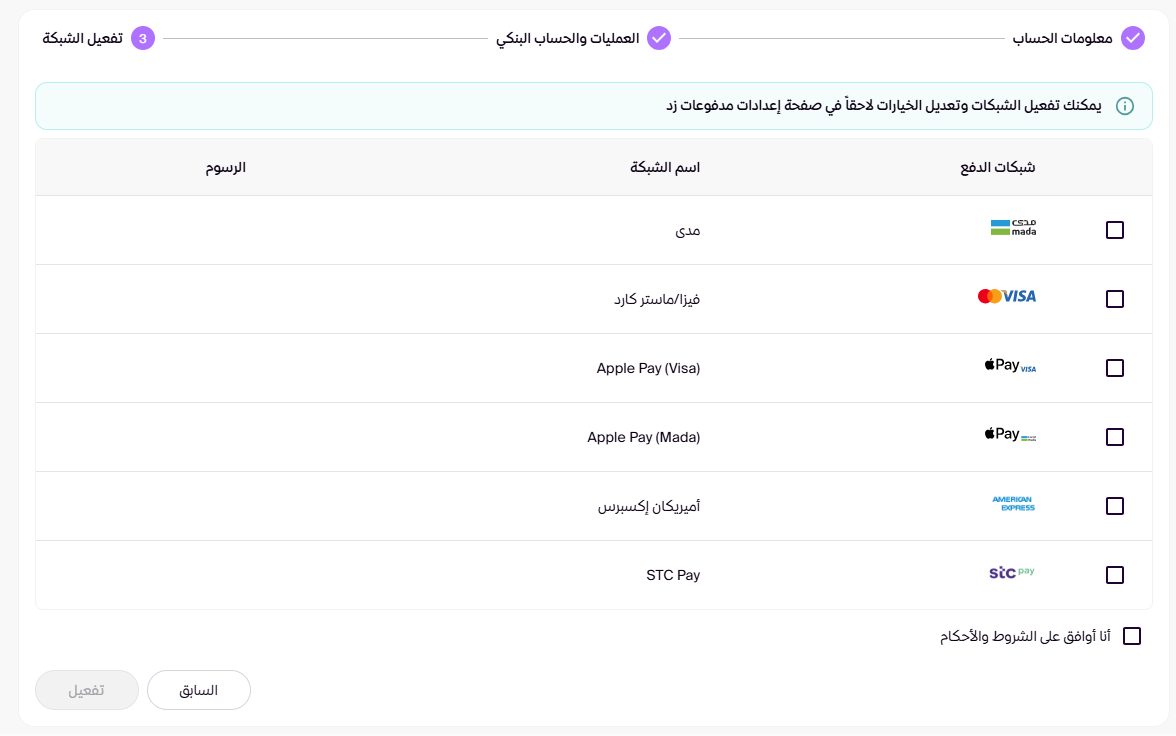This screenshot has height=736, width=1176.
Task: Click the السابق (Previous) button
Action: (x=199, y=690)
